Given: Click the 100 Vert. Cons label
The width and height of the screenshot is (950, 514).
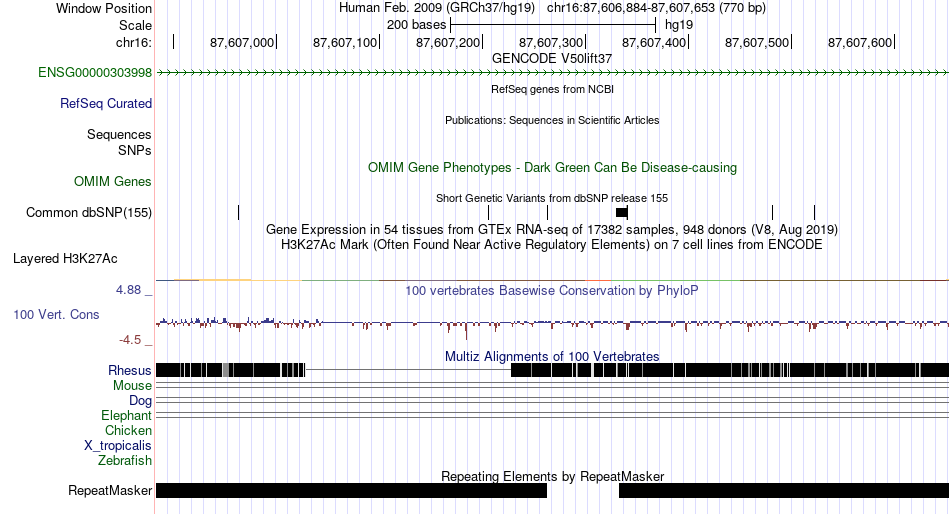Looking at the screenshot, I should 56,315.
